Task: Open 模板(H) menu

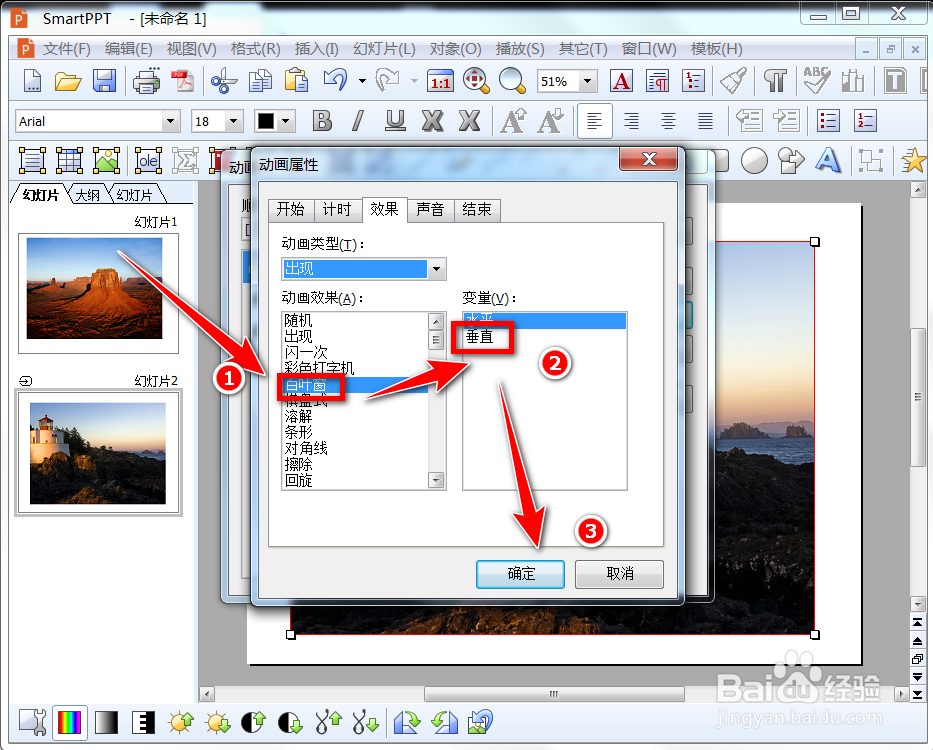Action: click(x=716, y=49)
